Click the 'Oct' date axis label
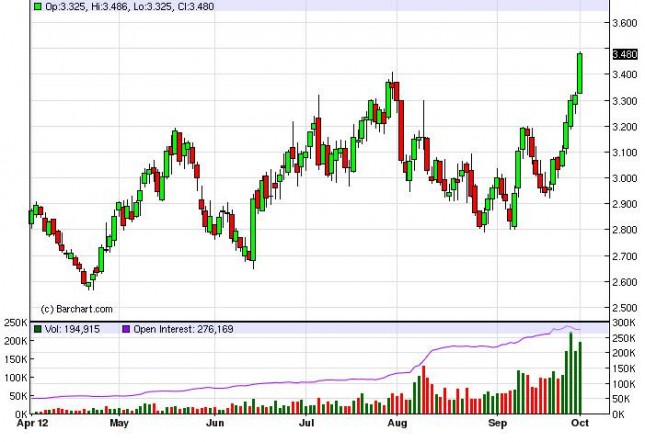The width and height of the screenshot is (645, 442). coord(580,423)
